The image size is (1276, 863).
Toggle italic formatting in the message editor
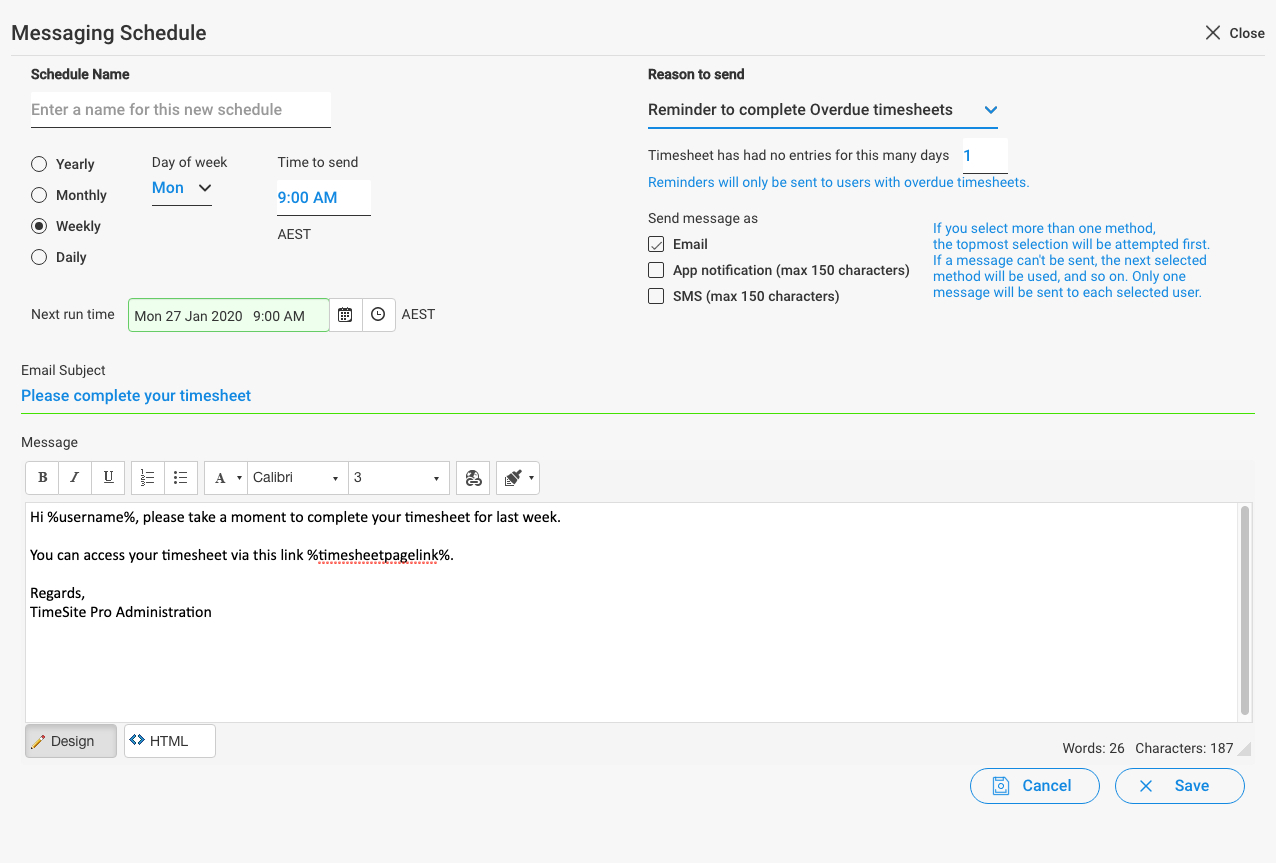point(75,478)
